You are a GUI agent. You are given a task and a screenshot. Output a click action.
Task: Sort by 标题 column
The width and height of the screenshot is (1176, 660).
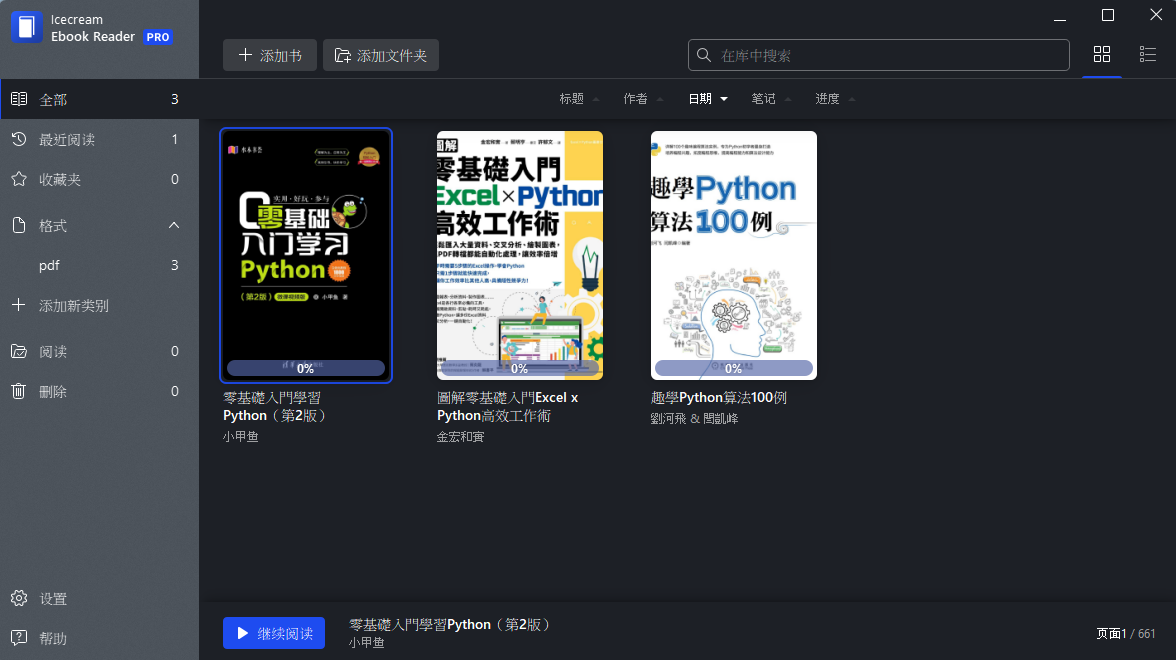[x=579, y=99]
